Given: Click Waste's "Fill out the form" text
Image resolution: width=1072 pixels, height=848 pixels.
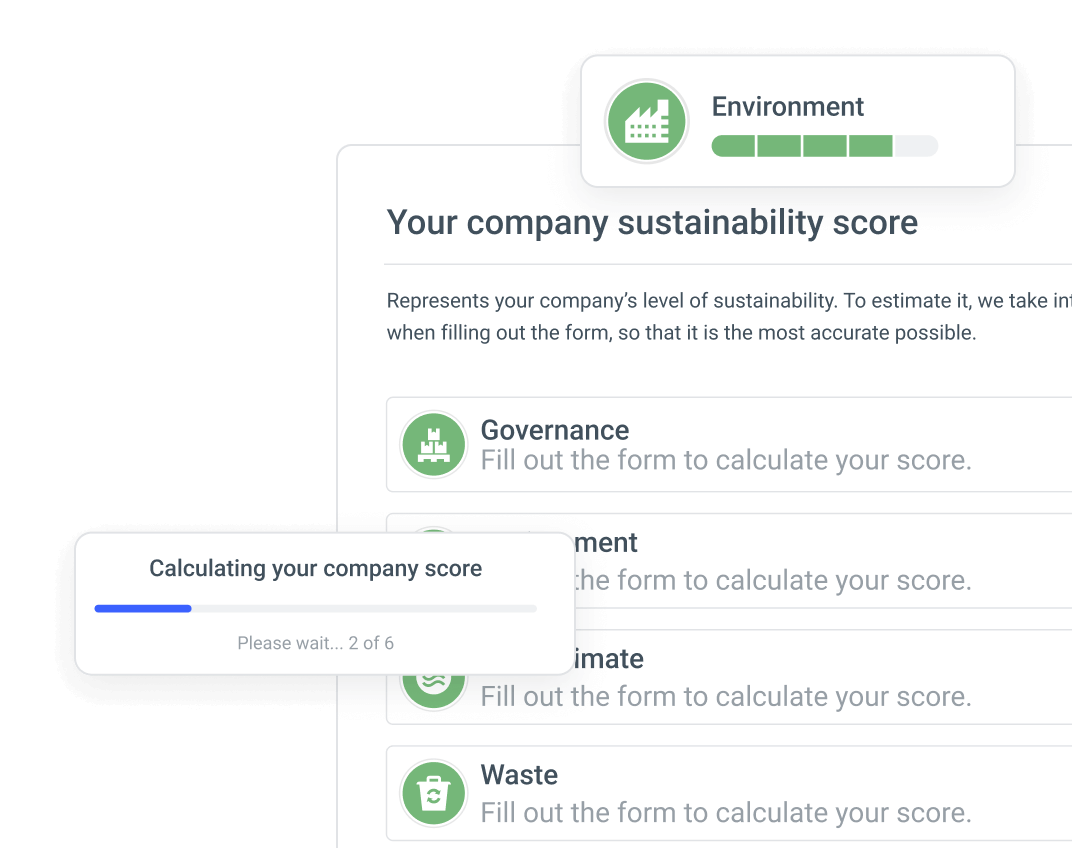Looking at the screenshot, I should pyautogui.click(x=725, y=813).
